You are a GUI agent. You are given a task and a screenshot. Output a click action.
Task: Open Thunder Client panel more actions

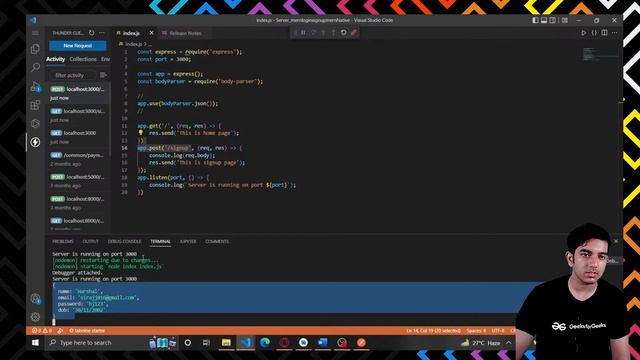click(x=102, y=33)
